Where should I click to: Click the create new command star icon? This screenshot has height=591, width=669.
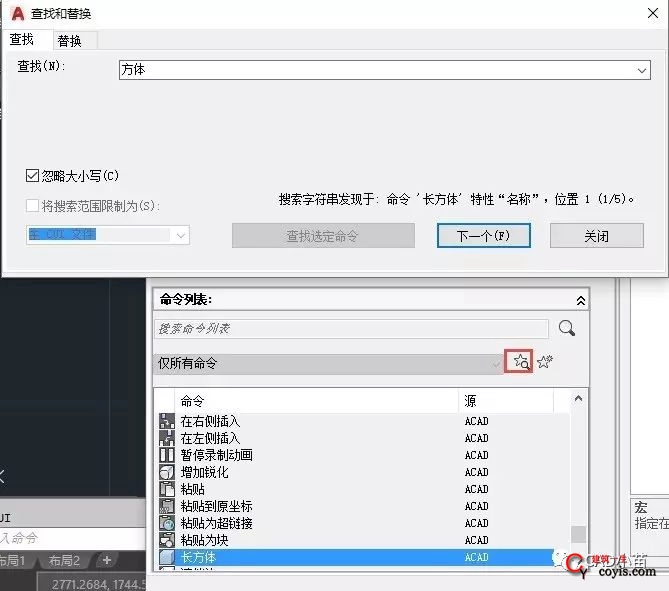point(545,361)
